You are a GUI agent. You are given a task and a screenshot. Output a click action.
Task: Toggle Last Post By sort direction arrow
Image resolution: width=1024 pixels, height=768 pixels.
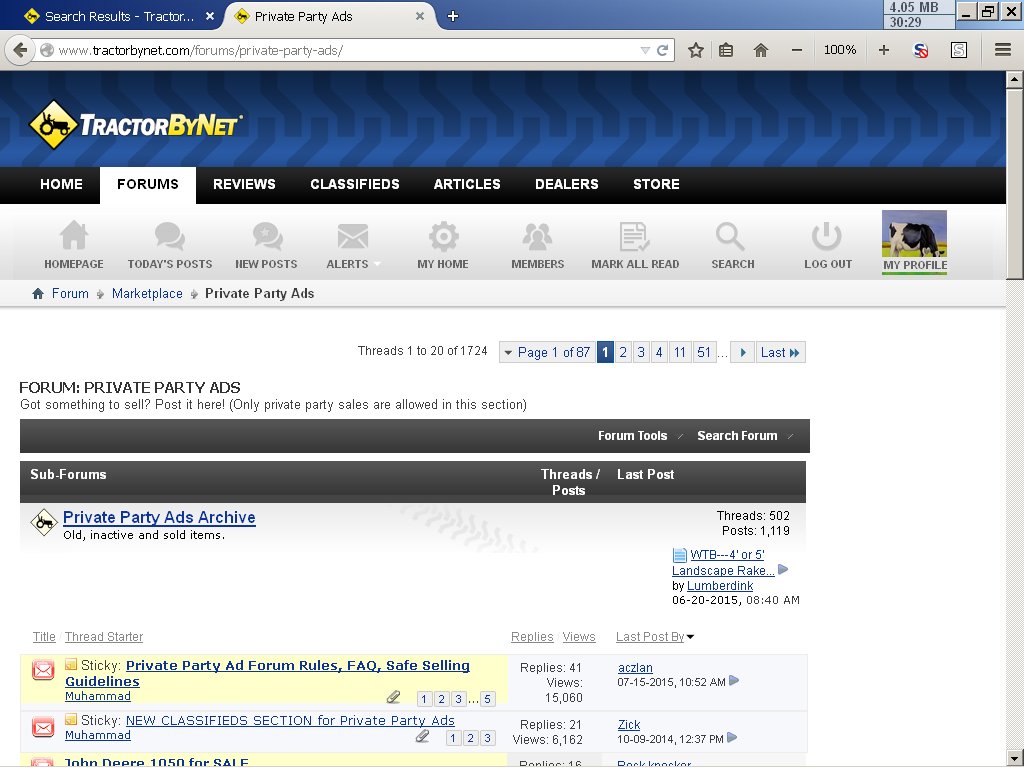(x=690, y=637)
